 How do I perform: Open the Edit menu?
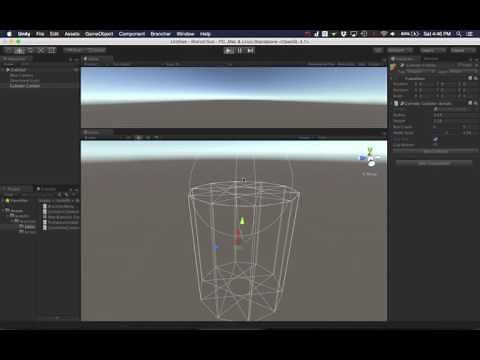[x=54, y=34]
